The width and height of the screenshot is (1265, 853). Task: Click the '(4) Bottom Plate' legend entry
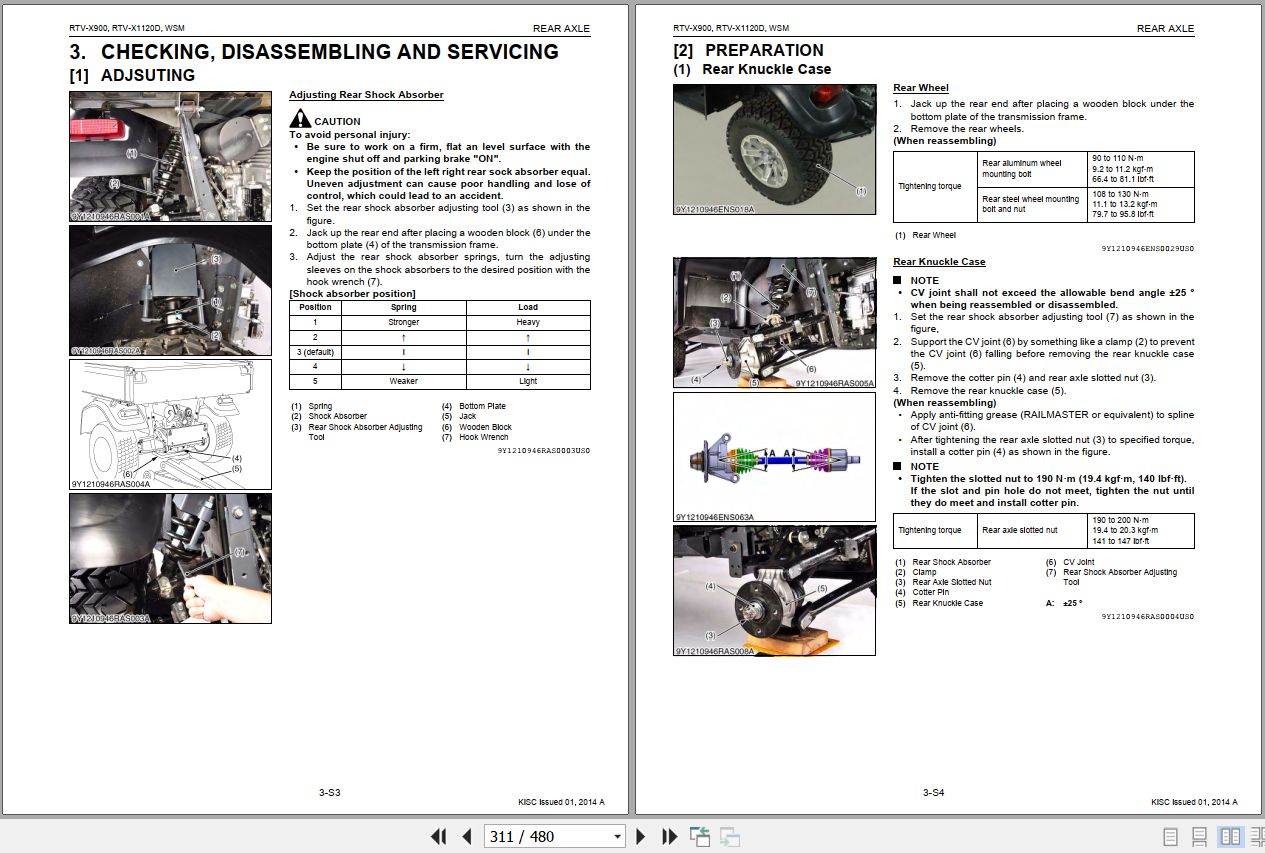tap(474, 406)
